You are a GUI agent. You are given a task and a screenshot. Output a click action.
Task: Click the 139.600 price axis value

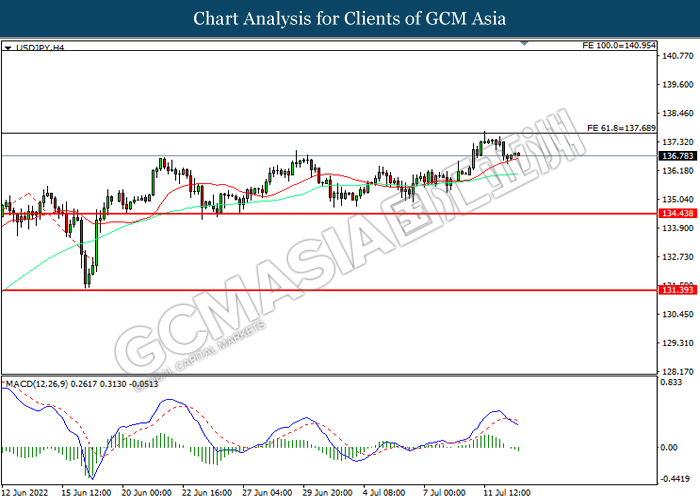point(678,84)
